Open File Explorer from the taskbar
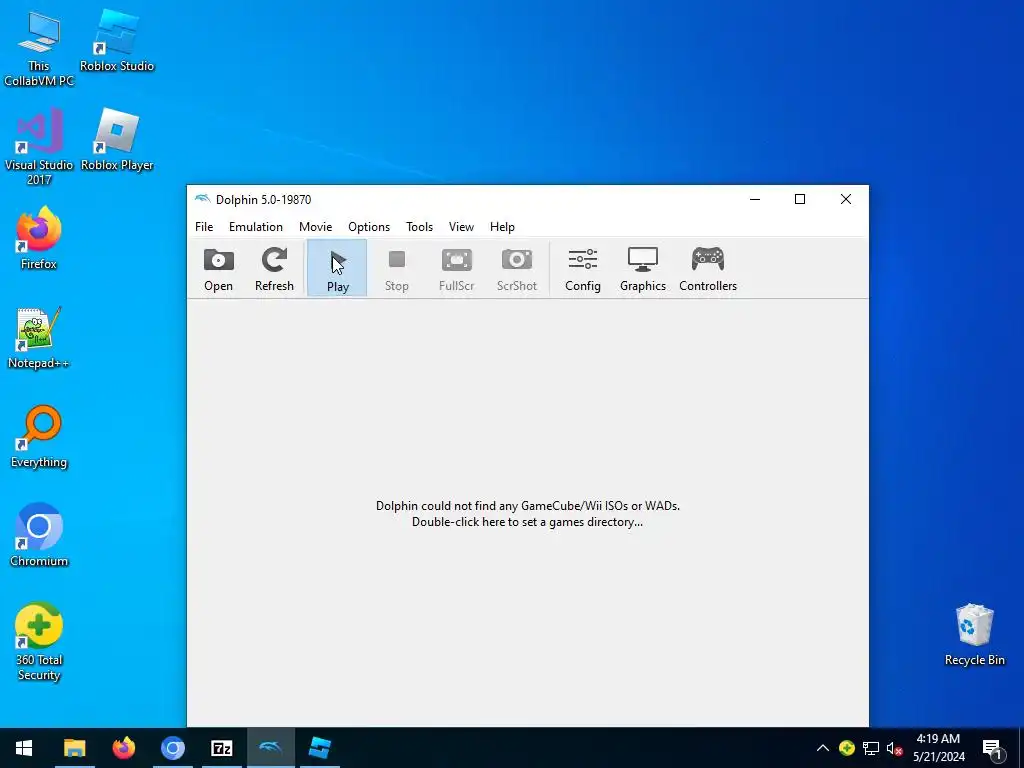This screenshot has height=768, width=1024. click(74, 748)
